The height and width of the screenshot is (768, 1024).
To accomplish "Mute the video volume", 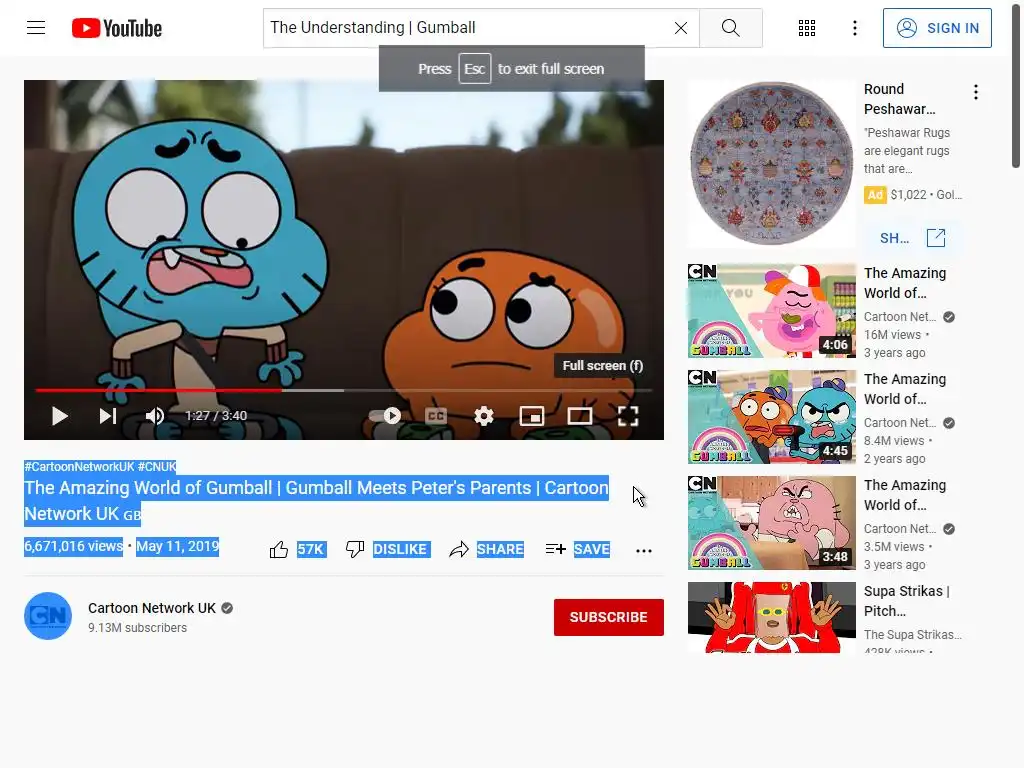I will (154, 416).
